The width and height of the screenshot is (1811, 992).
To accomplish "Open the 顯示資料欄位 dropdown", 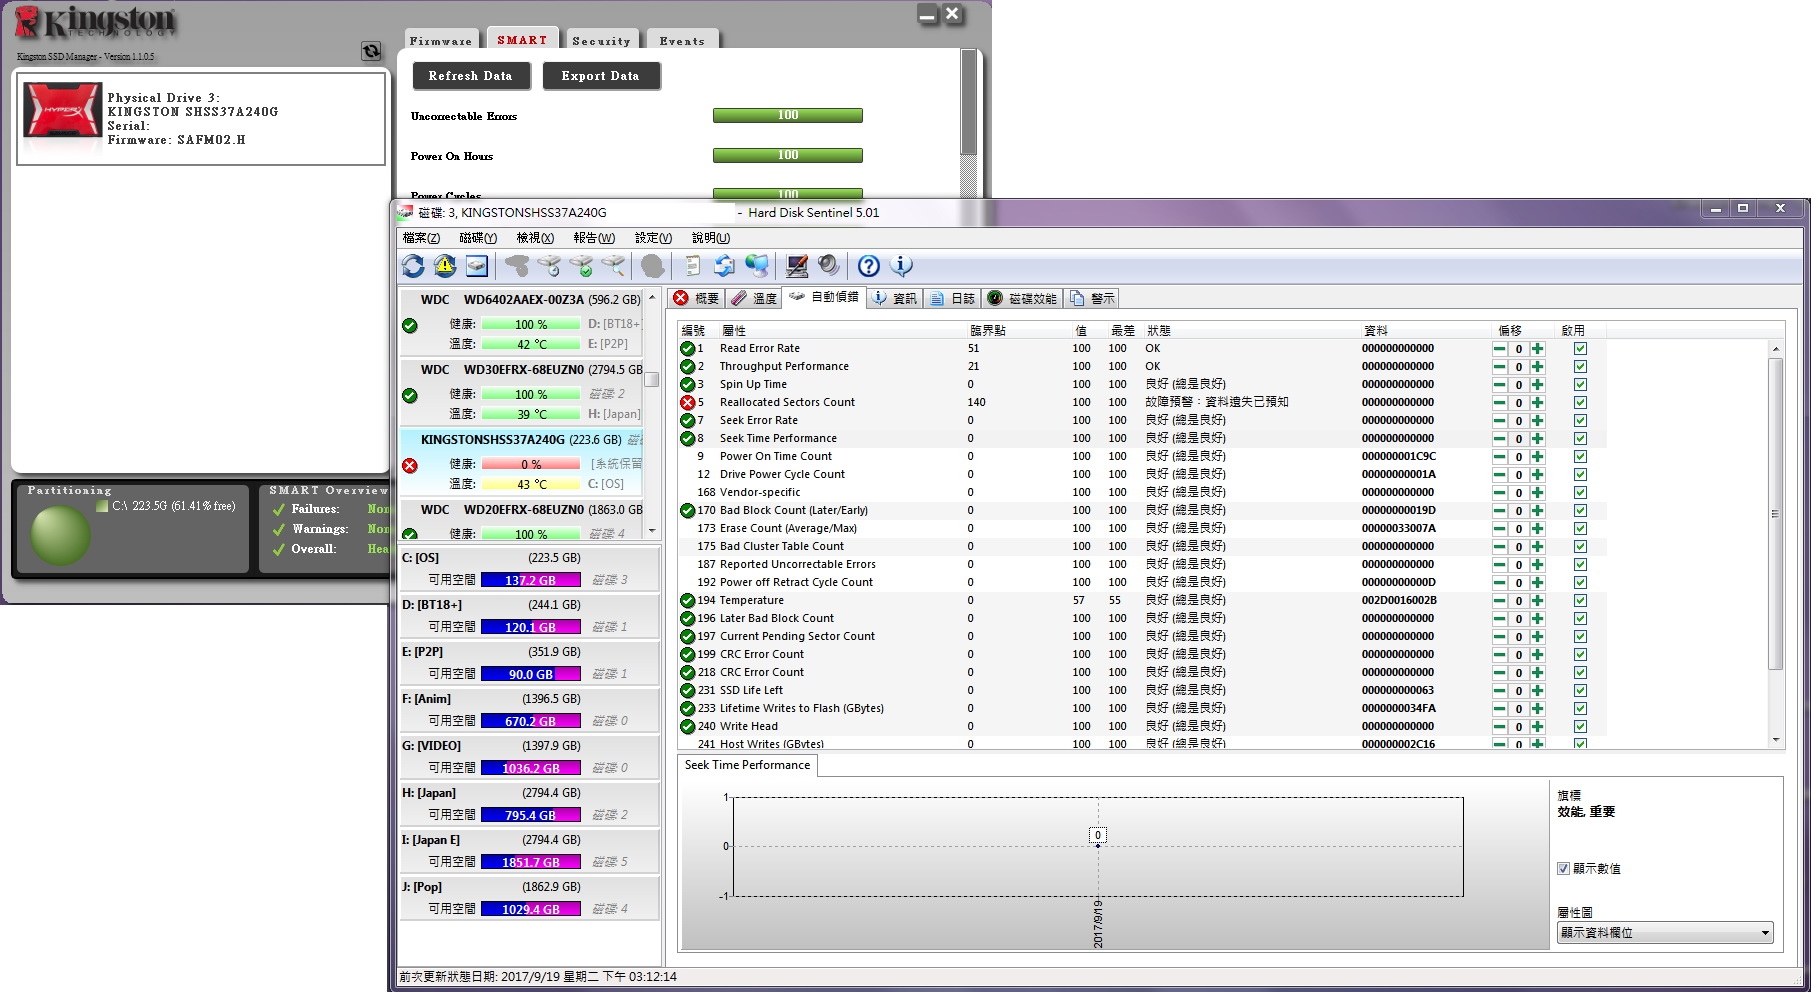I will click(1665, 932).
